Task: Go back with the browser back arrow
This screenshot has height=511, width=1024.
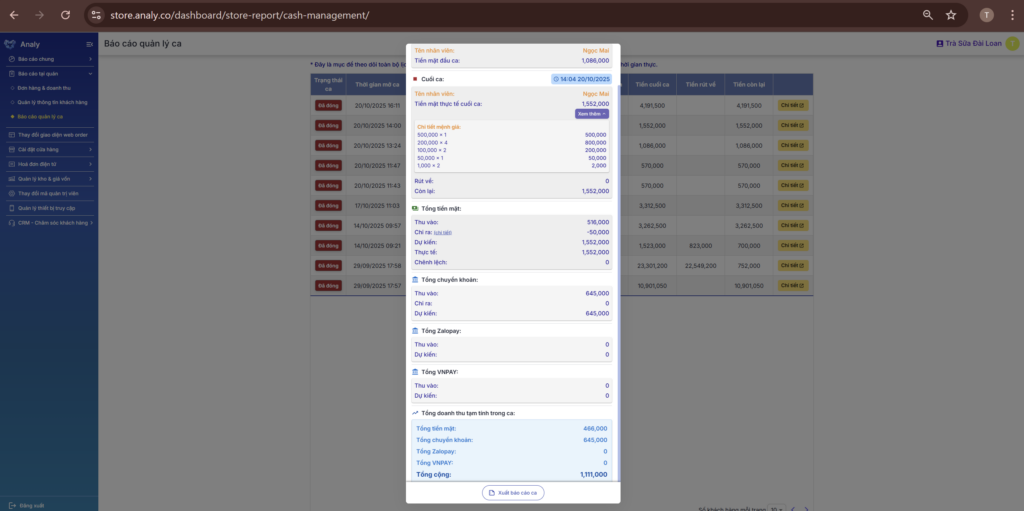Action: click(x=14, y=15)
